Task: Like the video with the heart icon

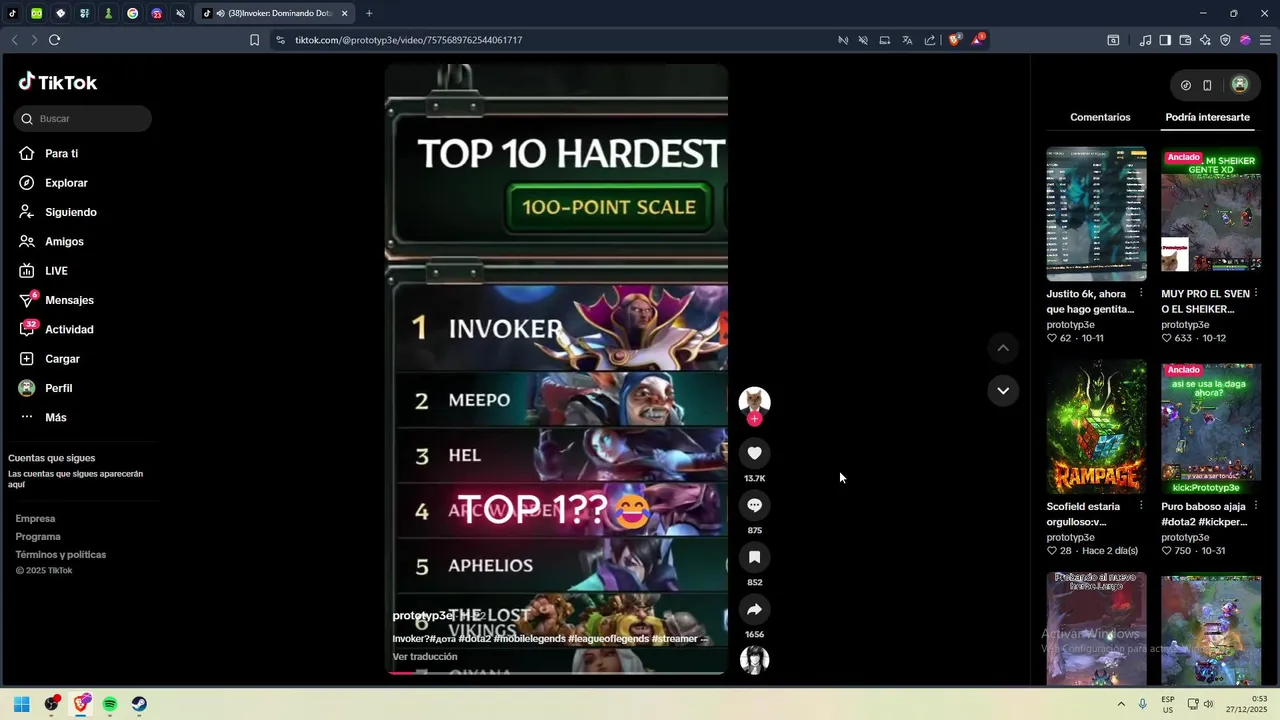Action: 754,453
